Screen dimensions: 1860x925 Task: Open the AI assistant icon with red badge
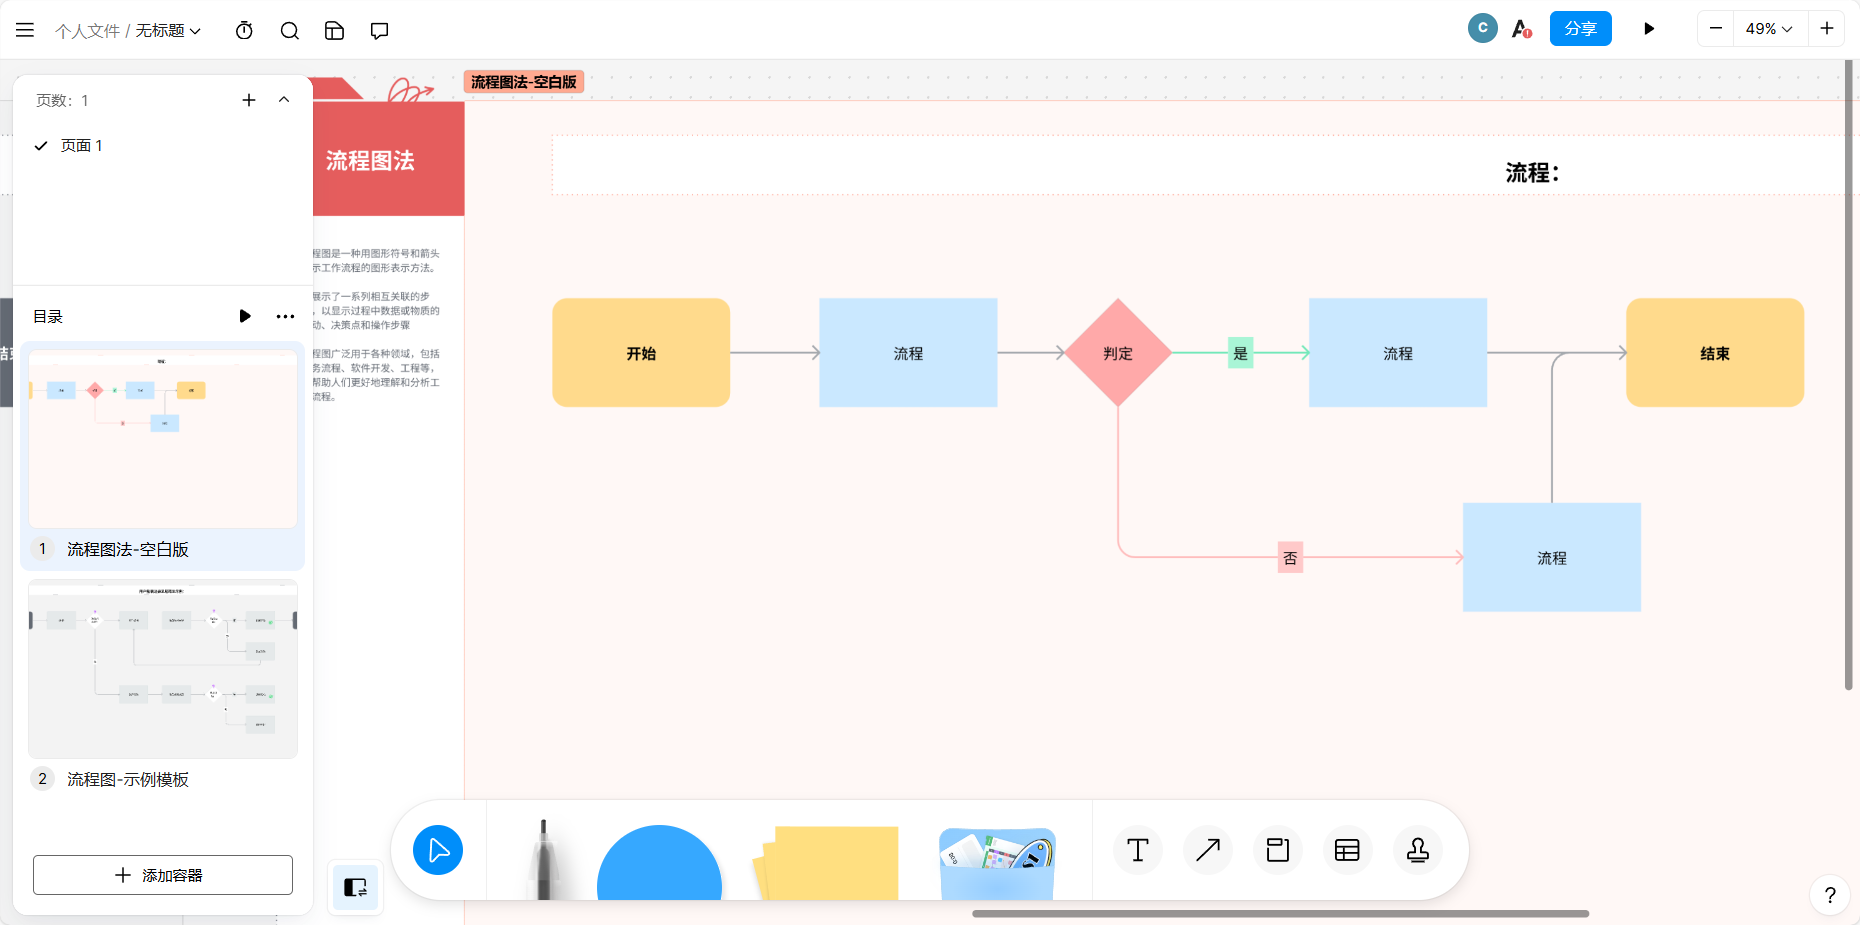coord(1521,29)
